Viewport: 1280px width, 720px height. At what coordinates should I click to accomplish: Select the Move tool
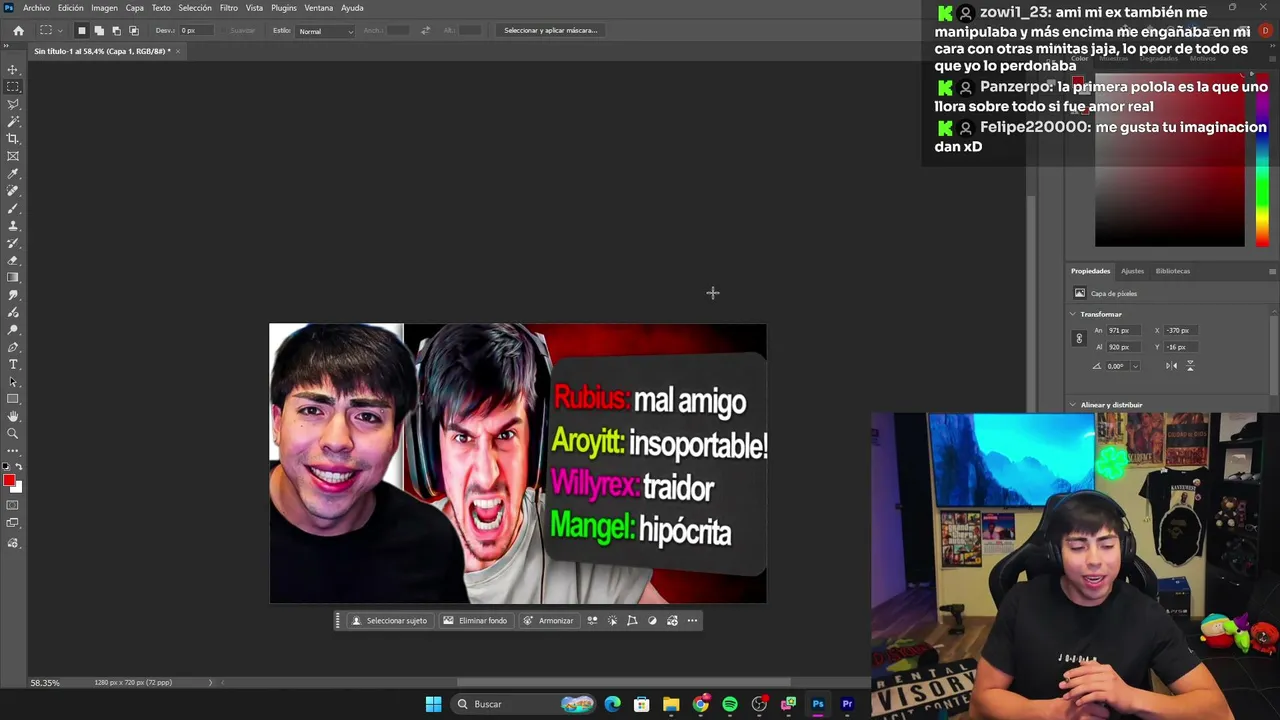pos(13,69)
